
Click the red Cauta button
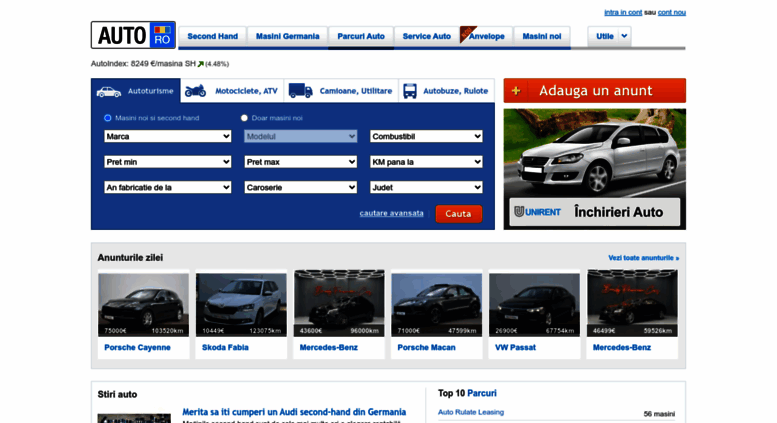click(458, 213)
